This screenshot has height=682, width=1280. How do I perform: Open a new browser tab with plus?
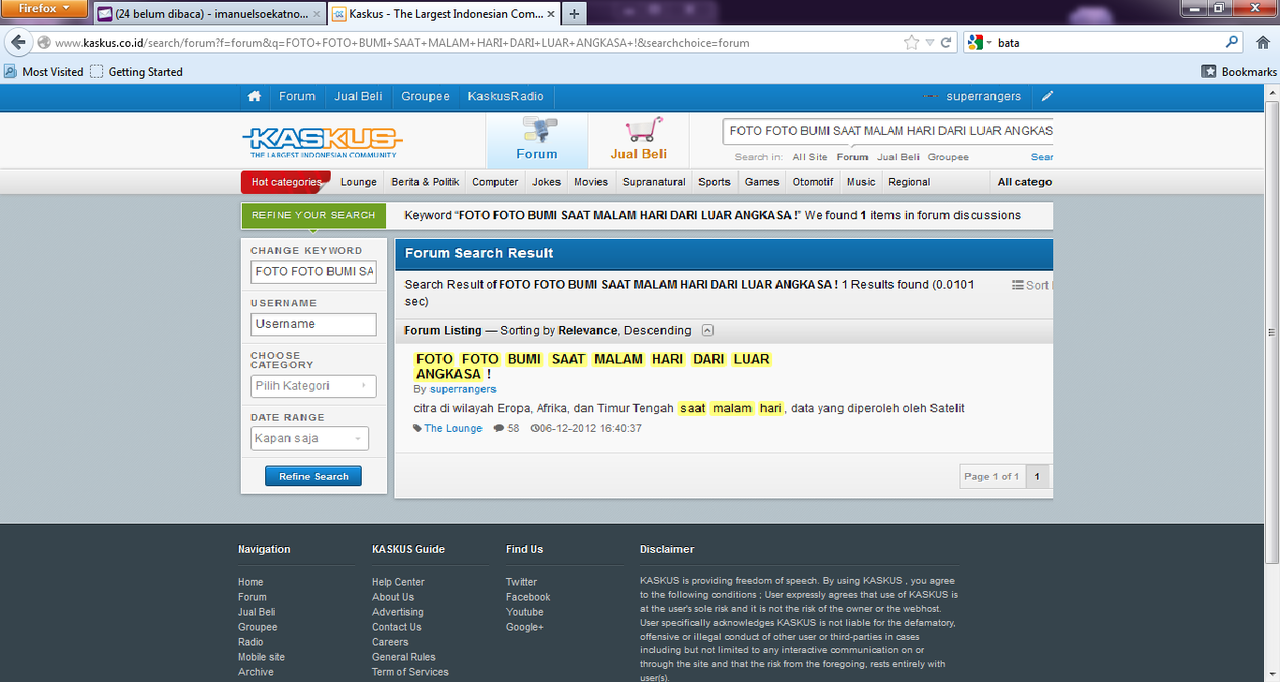pyautogui.click(x=574, y=14)
